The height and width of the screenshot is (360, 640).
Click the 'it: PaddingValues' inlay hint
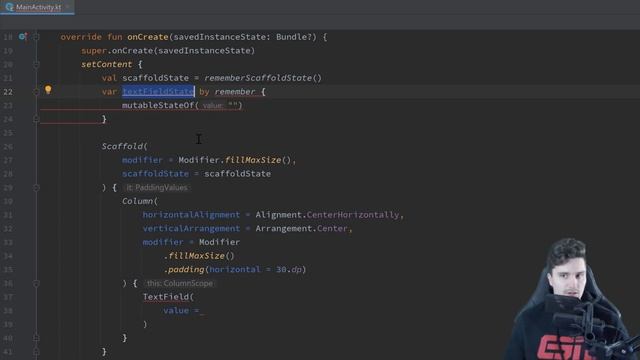coord(157,188)
